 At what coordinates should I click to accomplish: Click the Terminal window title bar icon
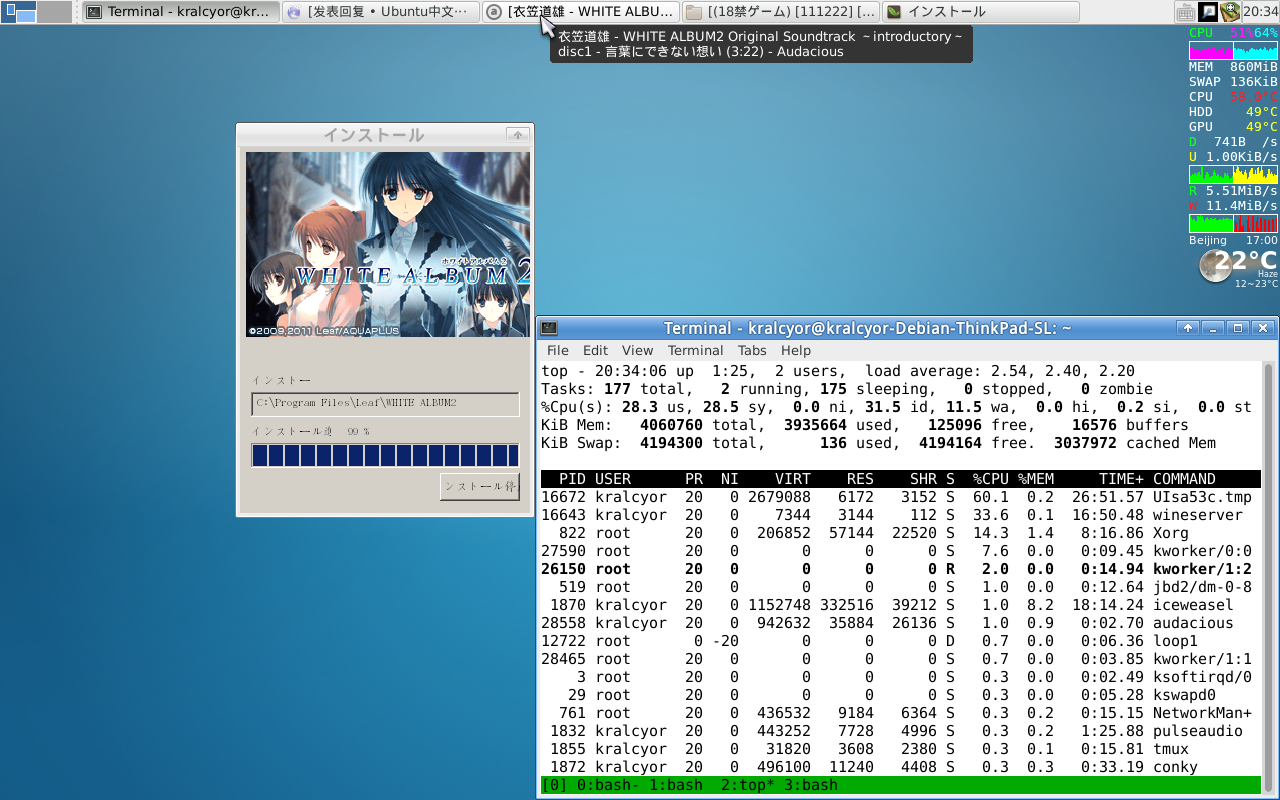coord(549,328)
